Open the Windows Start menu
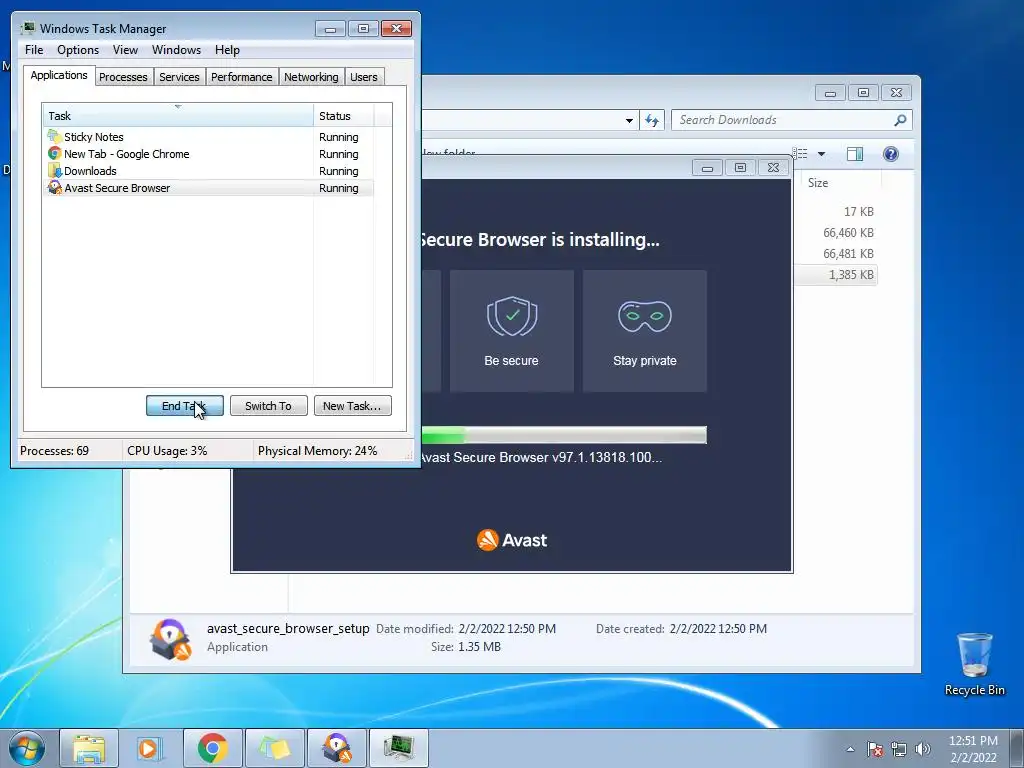 (x=27, y=748)
